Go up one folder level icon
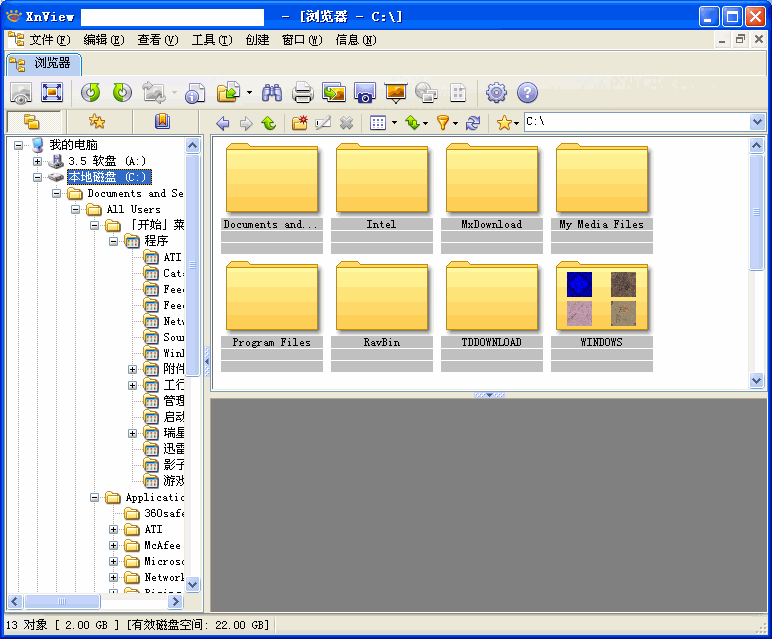This screenshot has width=772, height=639. point(268,123)
